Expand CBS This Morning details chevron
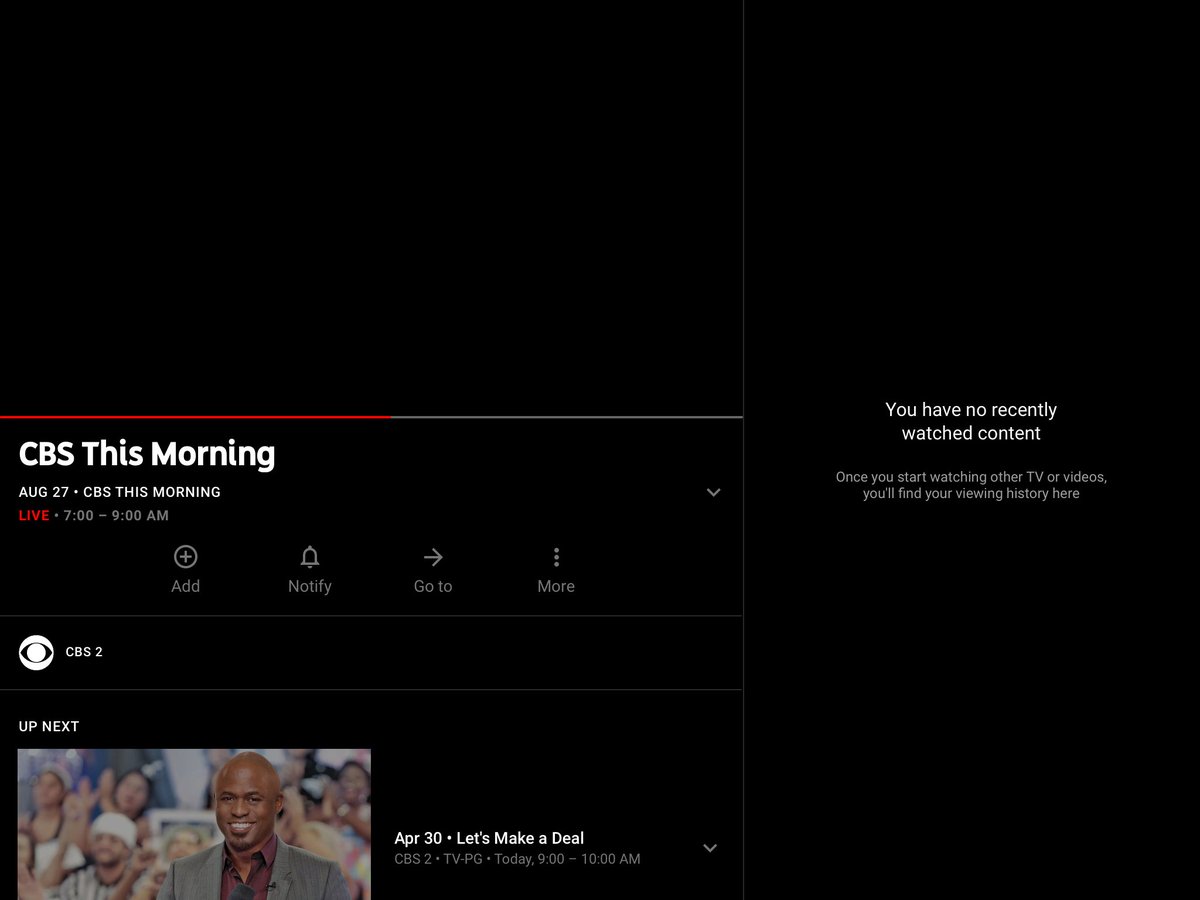This screenshot has width=1200, height=900. click(x=713, y=492)
